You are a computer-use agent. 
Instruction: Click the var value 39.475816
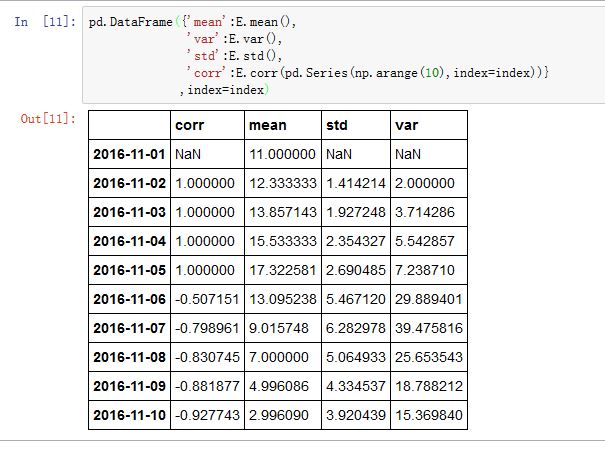[429, 328]
